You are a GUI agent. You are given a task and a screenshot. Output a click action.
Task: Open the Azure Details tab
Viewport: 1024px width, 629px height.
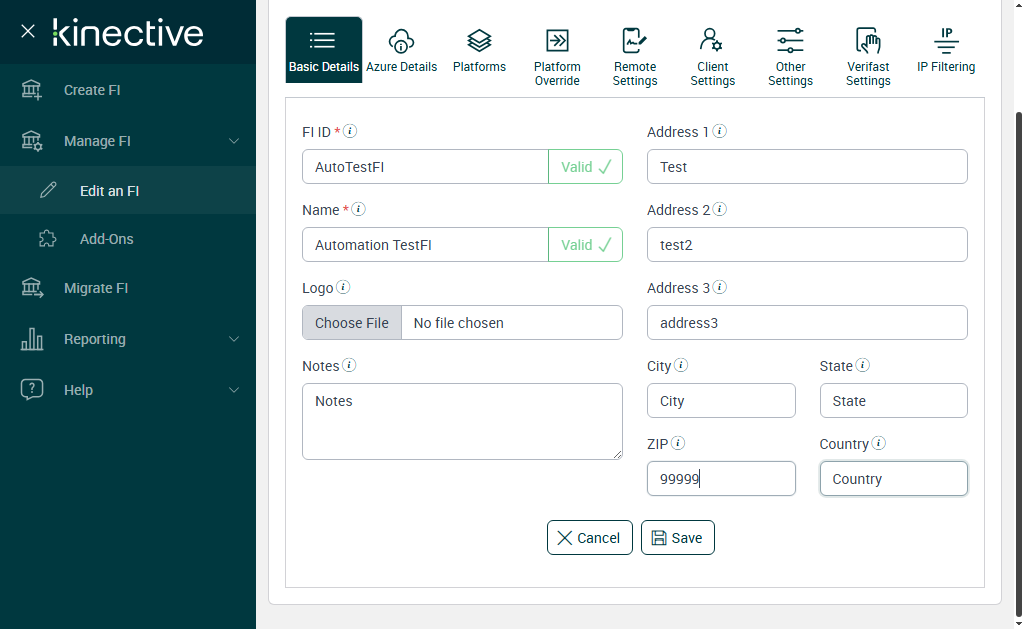402,50
